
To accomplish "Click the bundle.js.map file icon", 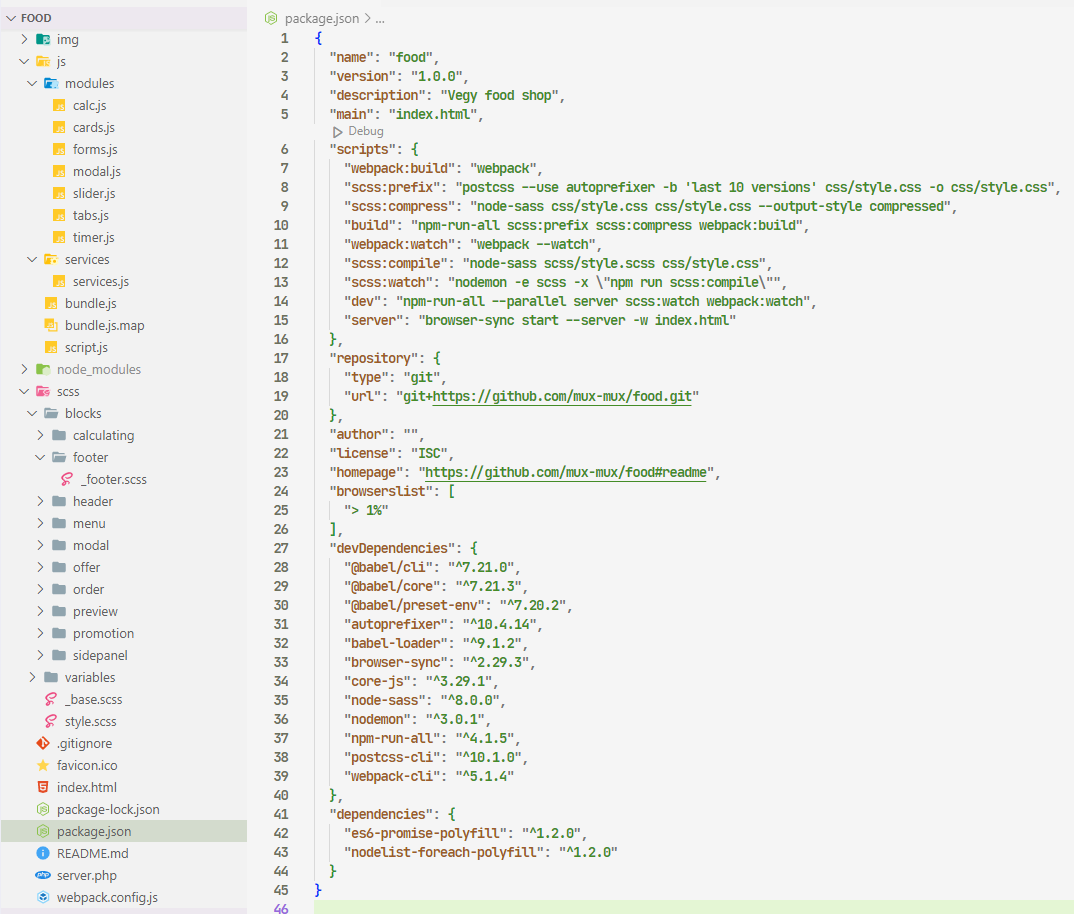I will coord(51,325).
